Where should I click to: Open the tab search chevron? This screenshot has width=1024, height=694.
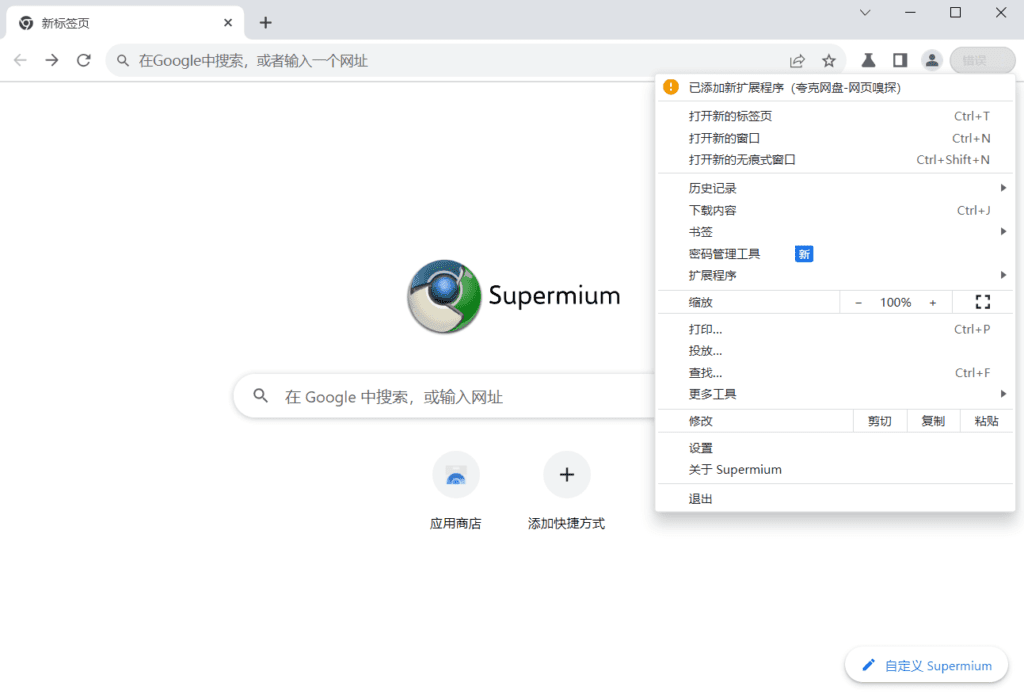[865, 12]
